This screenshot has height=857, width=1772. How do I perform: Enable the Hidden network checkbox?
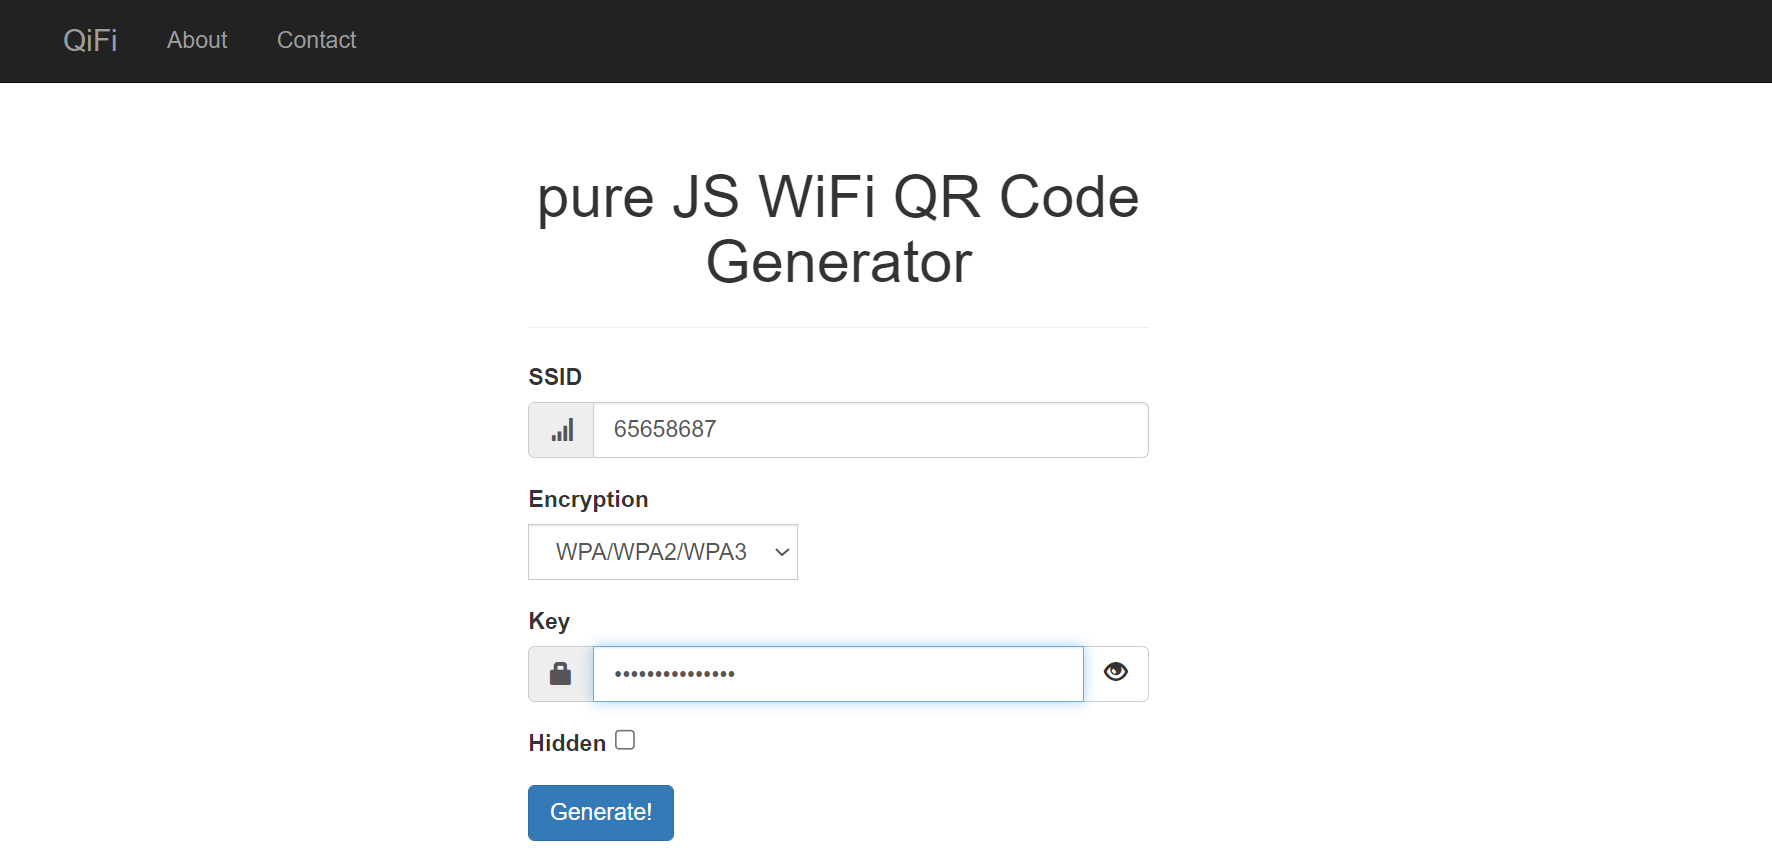tap(625, 740)
